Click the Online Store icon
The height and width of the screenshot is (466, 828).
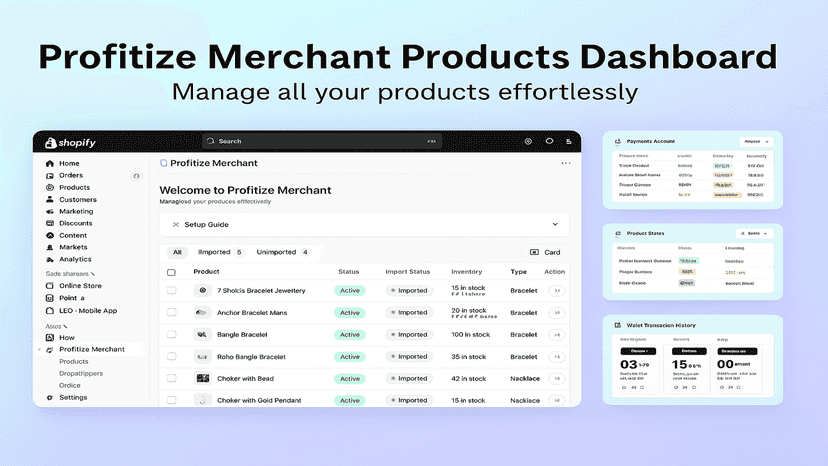pyautogui.click(x=50, y=286)
